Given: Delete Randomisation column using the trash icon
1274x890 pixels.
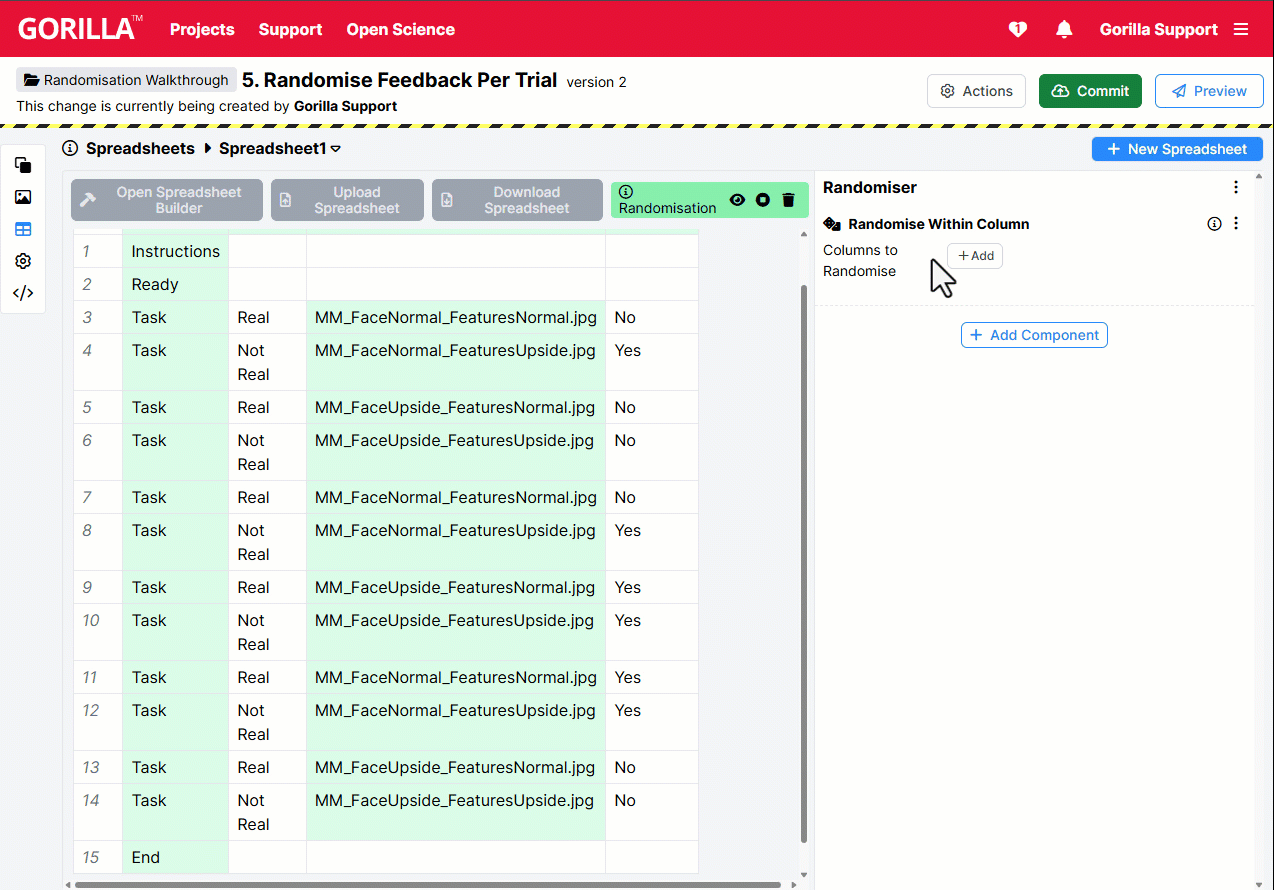Looking at the screenshot, I should pyautogui.click(x=788, y=200).
